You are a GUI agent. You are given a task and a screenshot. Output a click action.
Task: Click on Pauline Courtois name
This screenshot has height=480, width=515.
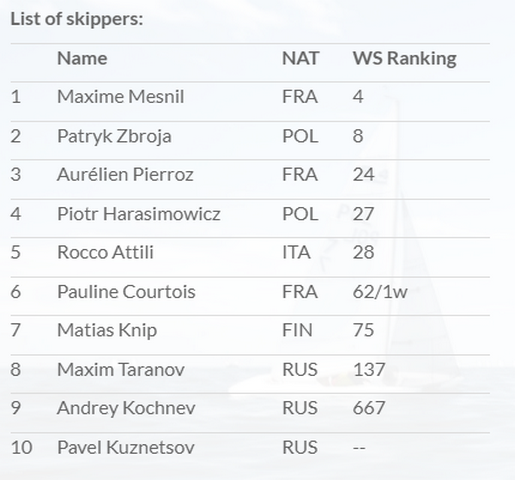(x=126, y=292)
